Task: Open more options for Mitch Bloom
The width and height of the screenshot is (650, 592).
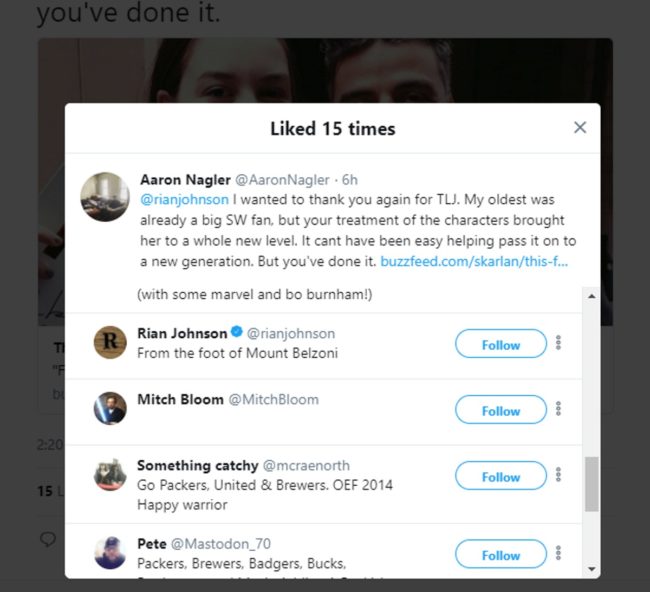Action: pyautogui.click(x=558, y=409)
